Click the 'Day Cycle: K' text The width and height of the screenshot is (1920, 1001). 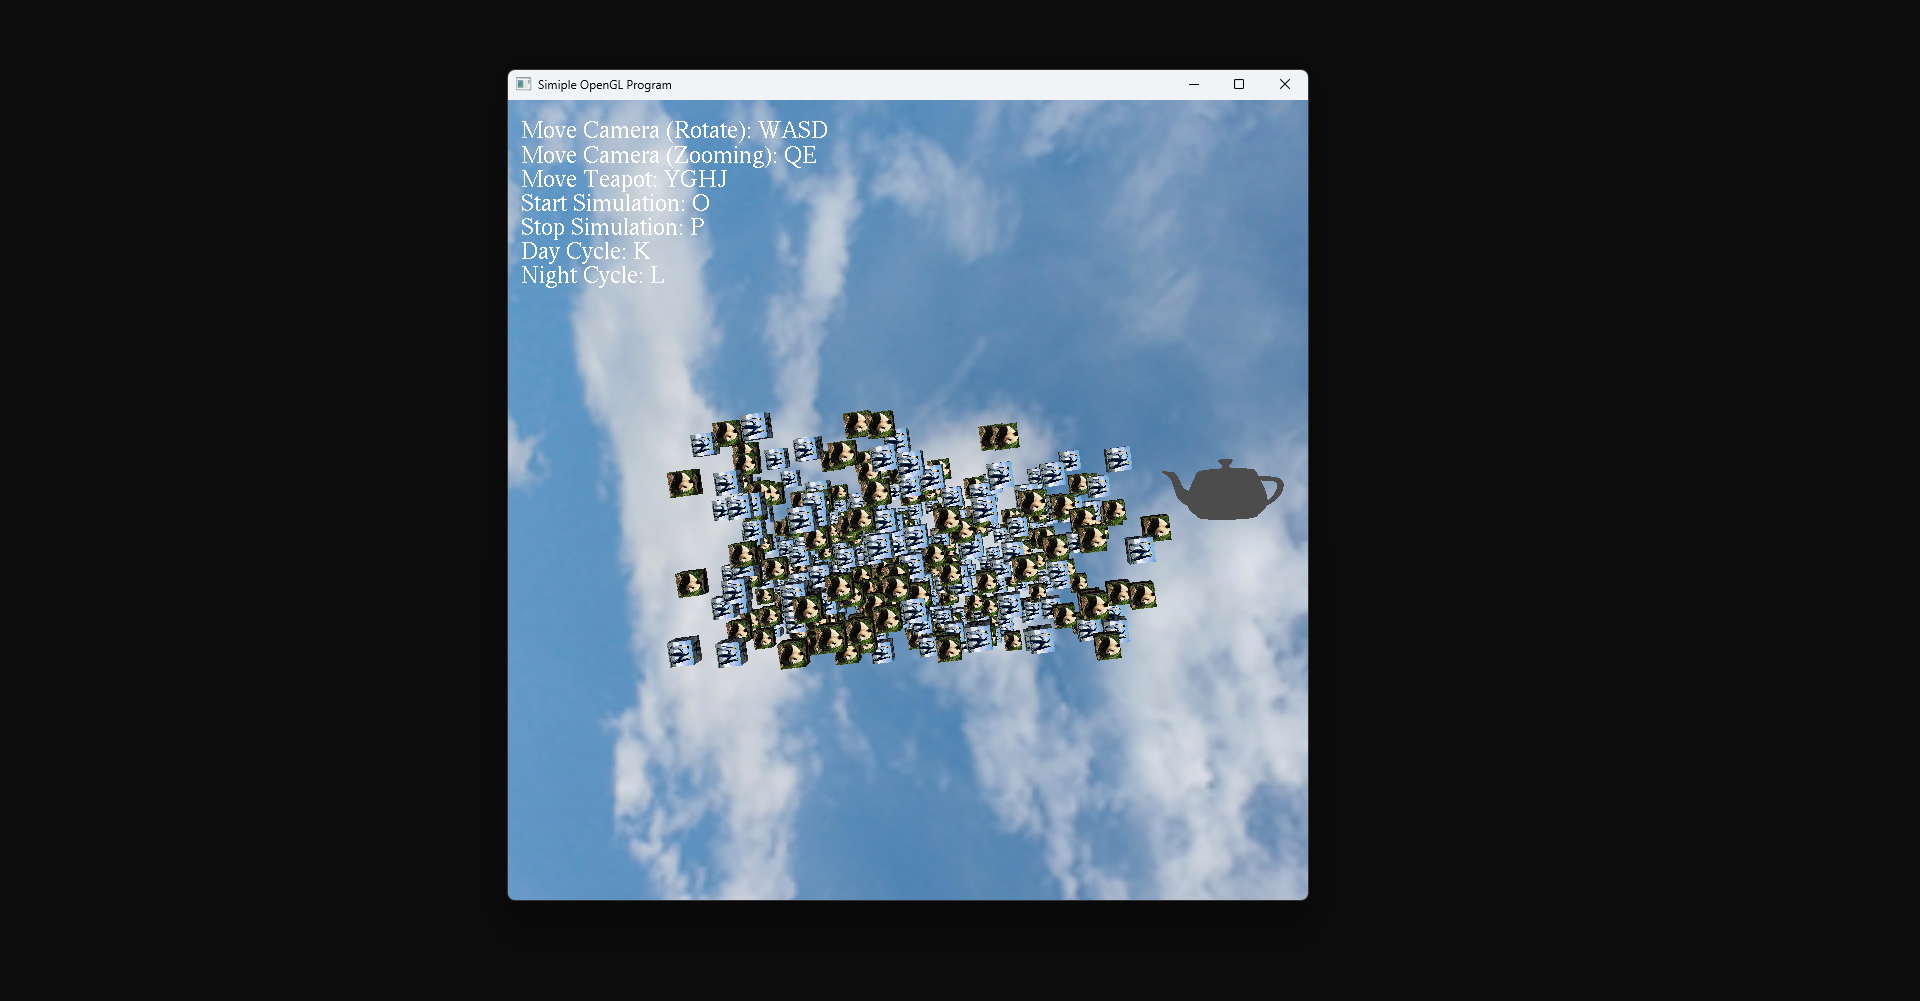tap(585, 251)
